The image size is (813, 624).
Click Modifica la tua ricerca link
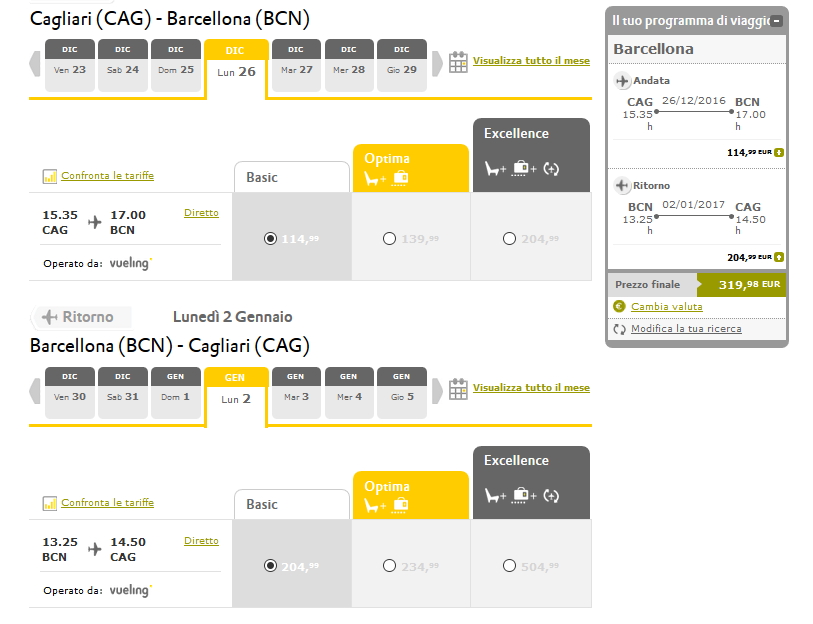click(x=686, y=329)
